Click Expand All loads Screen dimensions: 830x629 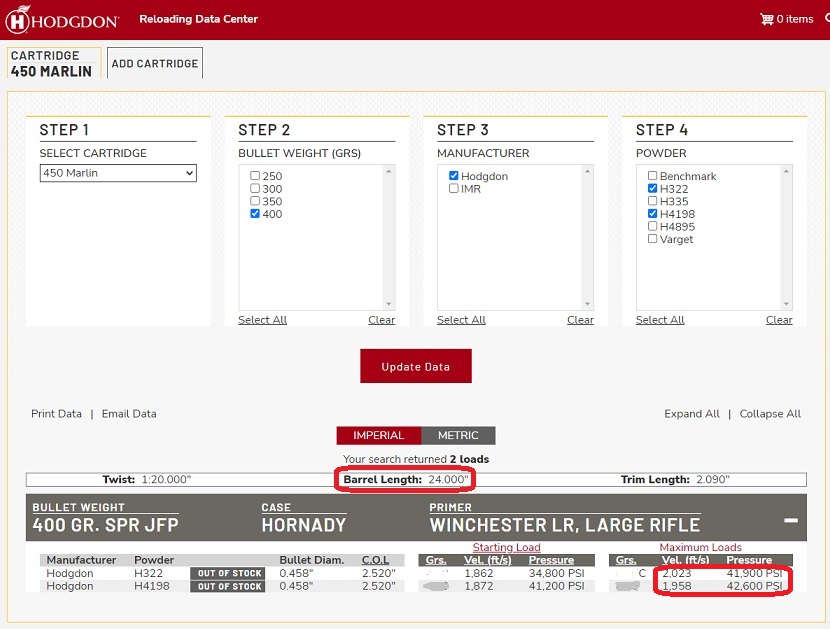pyautogui.click(x=692, y=414)
